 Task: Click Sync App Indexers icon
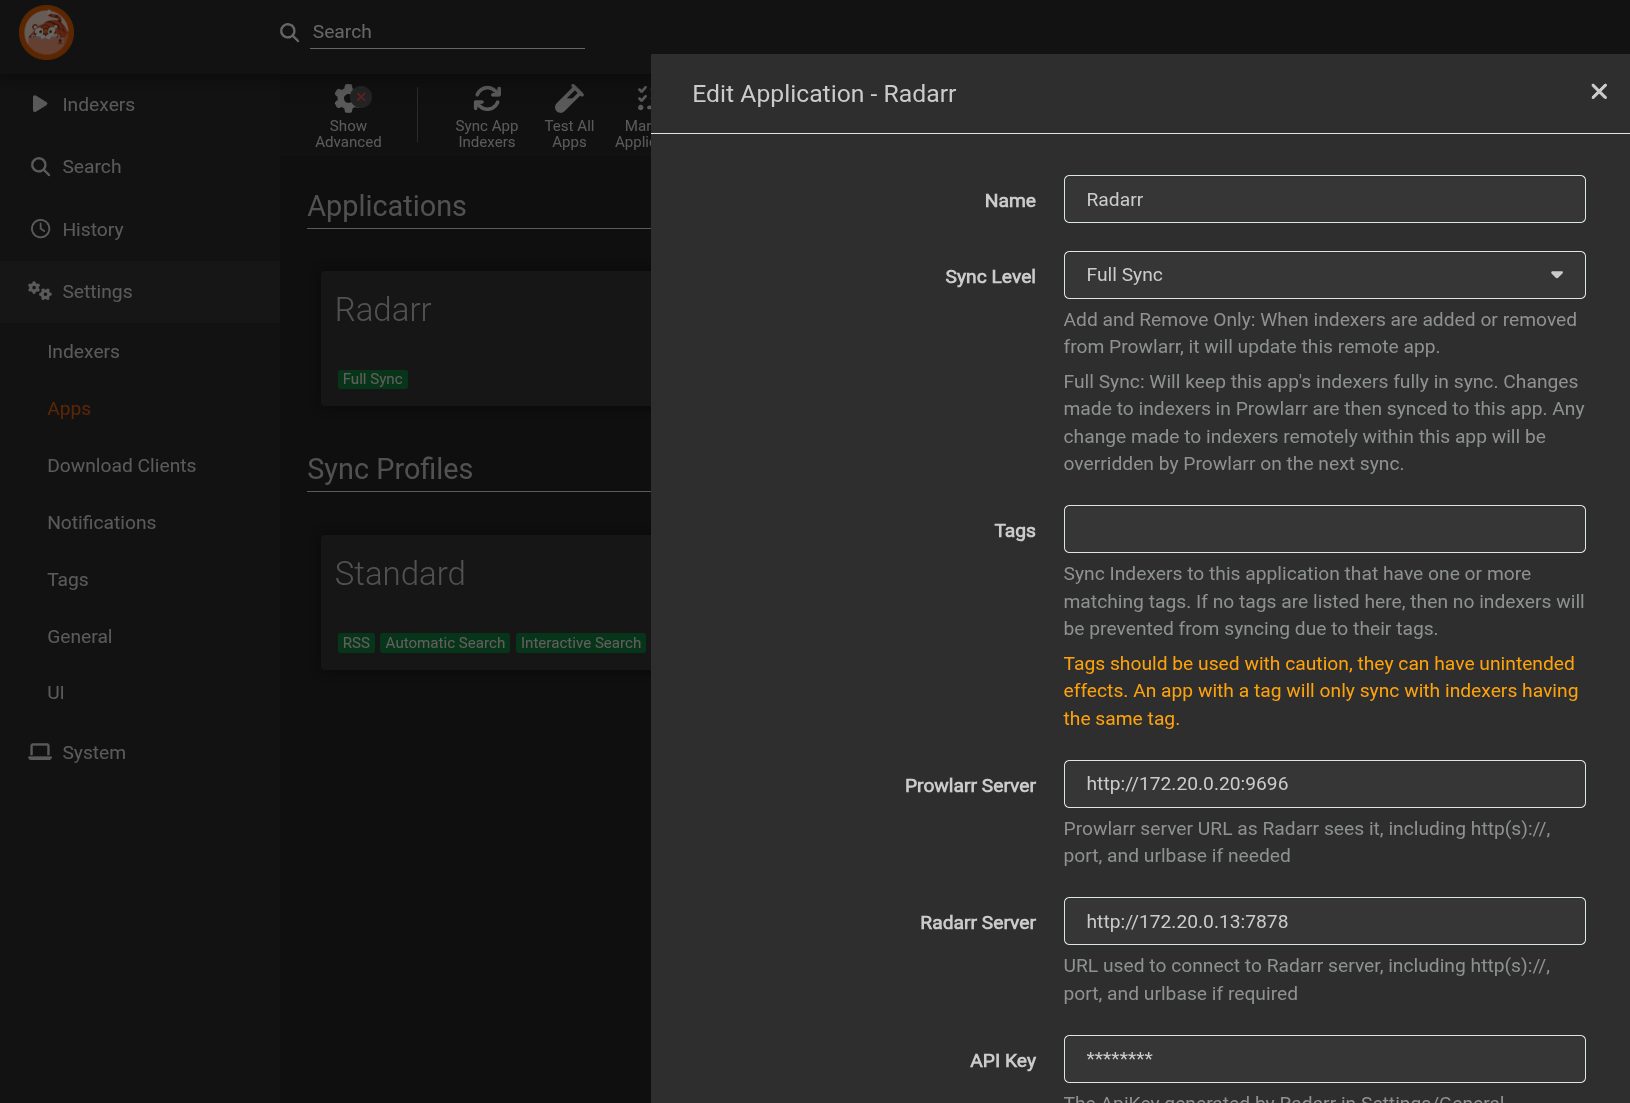click(487, 99)
